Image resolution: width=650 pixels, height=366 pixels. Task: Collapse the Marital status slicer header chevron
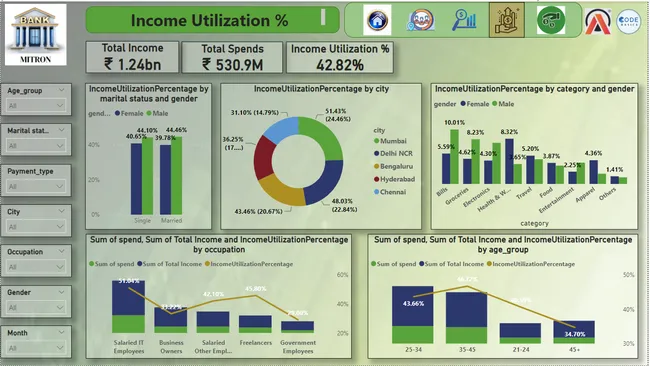click(61, 130)
